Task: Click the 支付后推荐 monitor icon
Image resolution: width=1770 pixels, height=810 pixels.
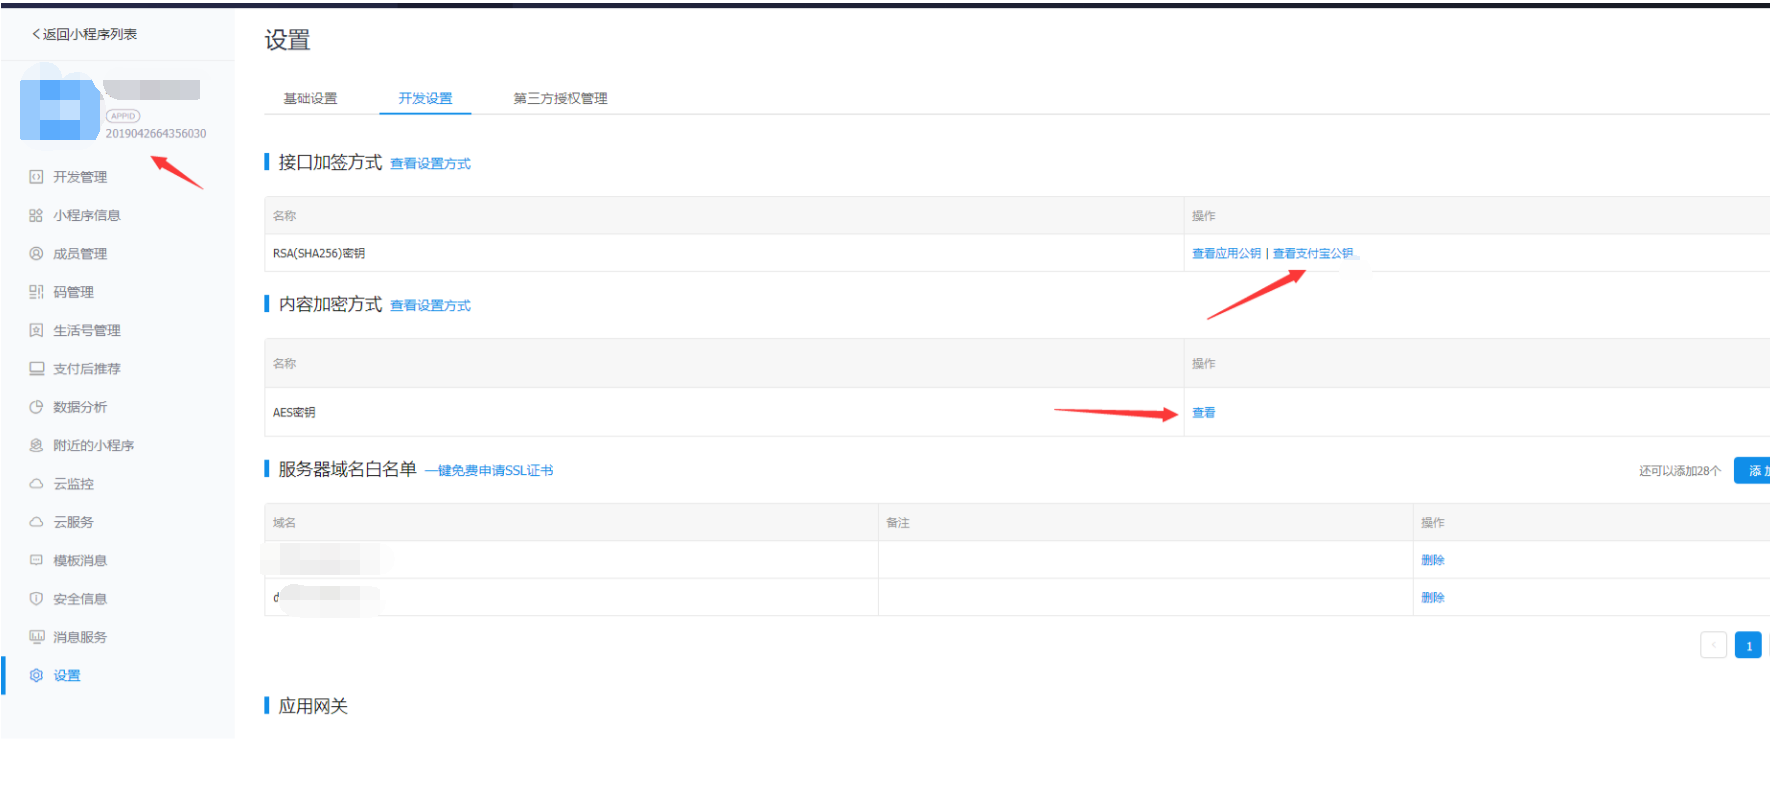Action: point(36,369)
